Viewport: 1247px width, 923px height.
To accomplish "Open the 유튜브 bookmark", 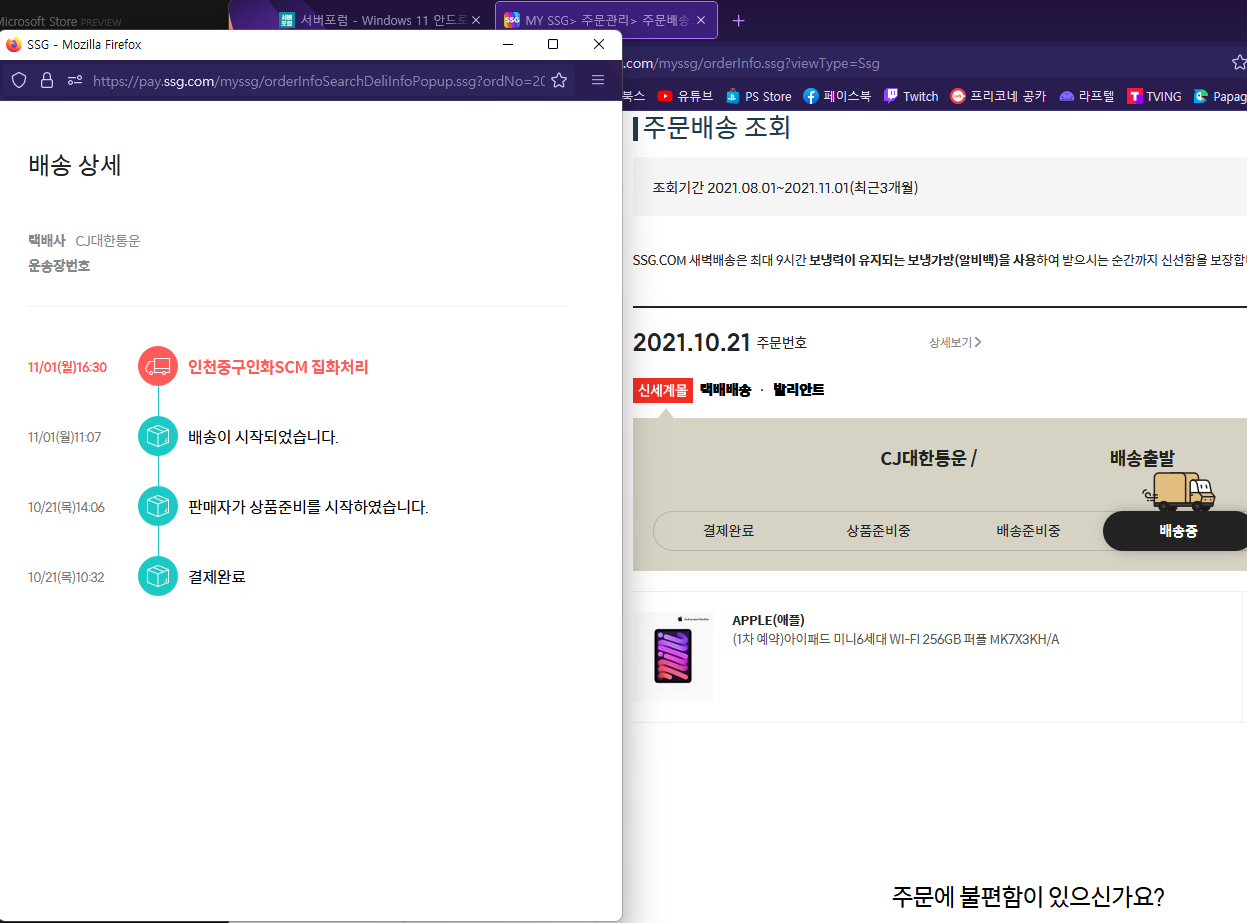I will click(685, 96).
